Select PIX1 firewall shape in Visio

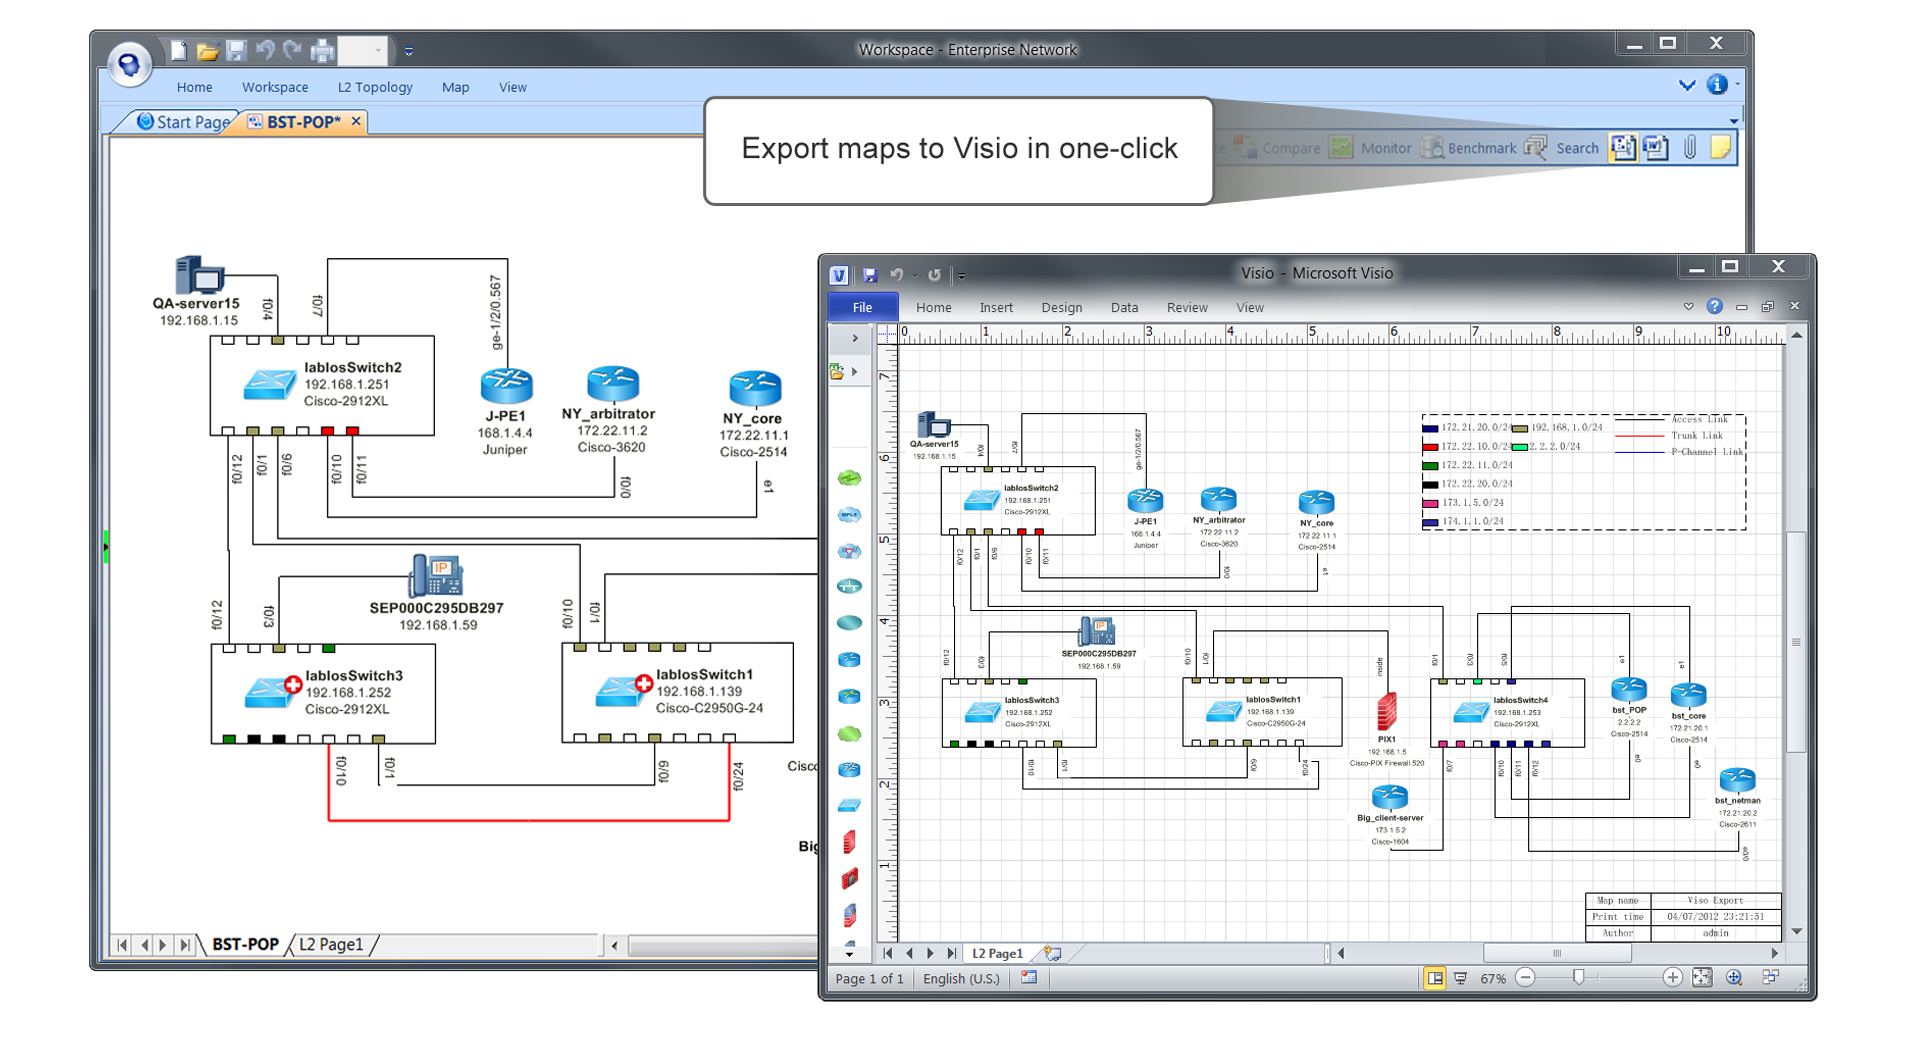click(x=1387, y=711)
